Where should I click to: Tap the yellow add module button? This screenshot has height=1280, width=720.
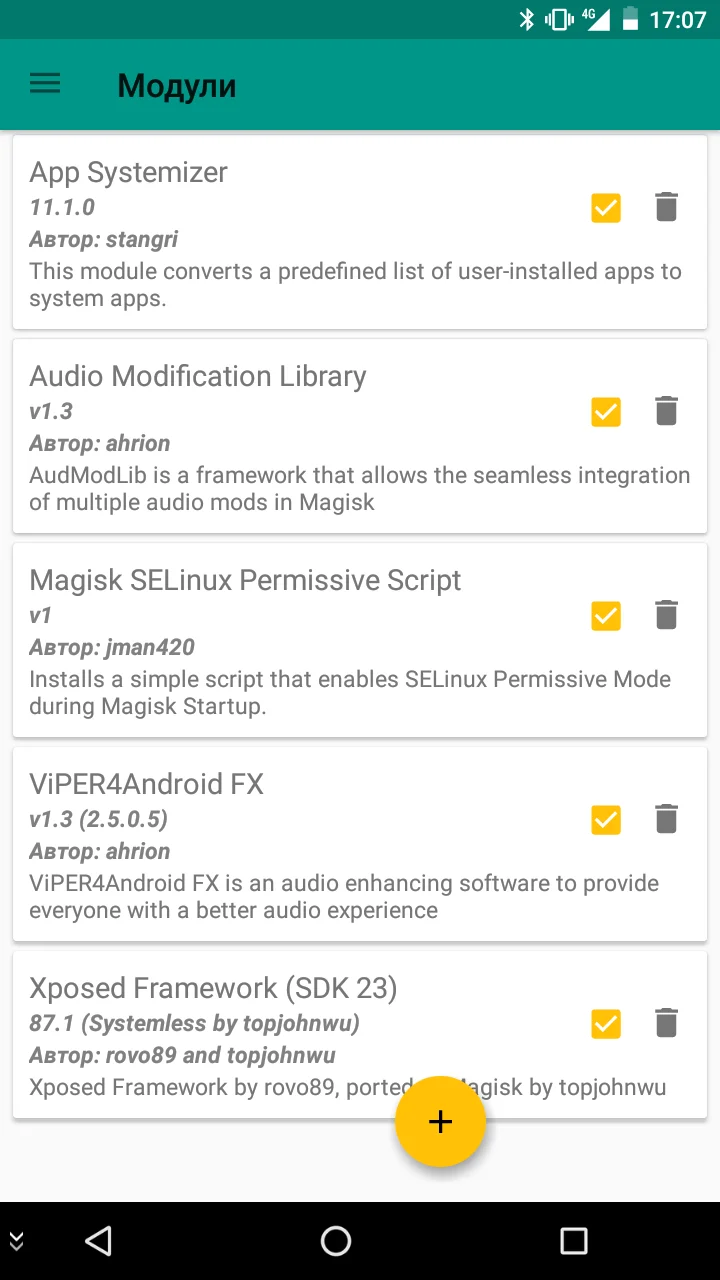pos(440,1121)
